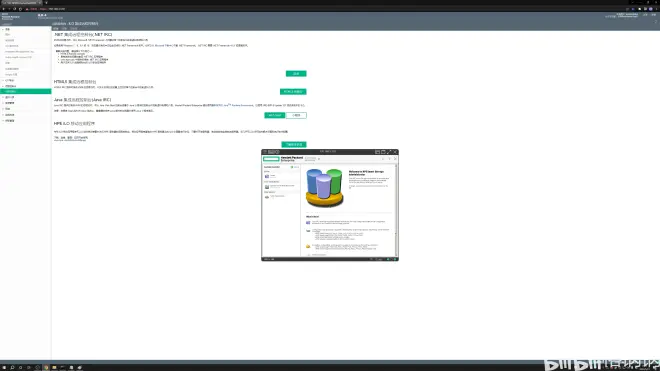Open File Explorer from the taskbar
Image resolution: width=660 pixels, height=371 pixels.
pos(54,368)
